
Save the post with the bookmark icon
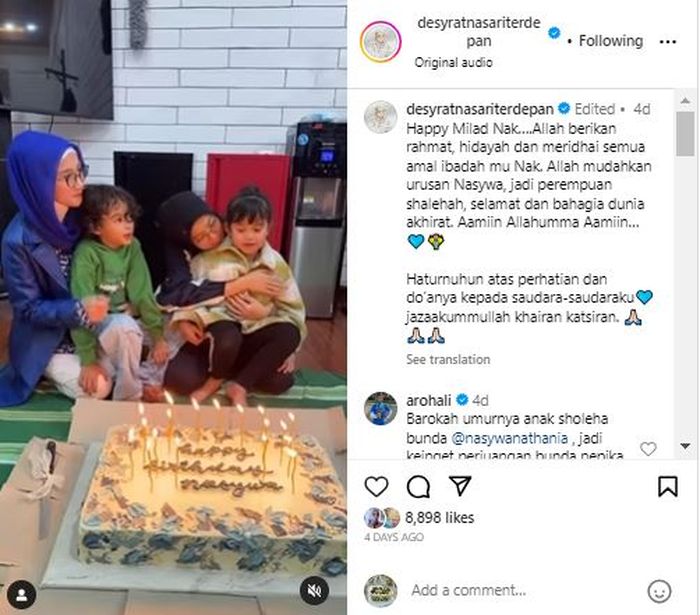tap(667, 486)
